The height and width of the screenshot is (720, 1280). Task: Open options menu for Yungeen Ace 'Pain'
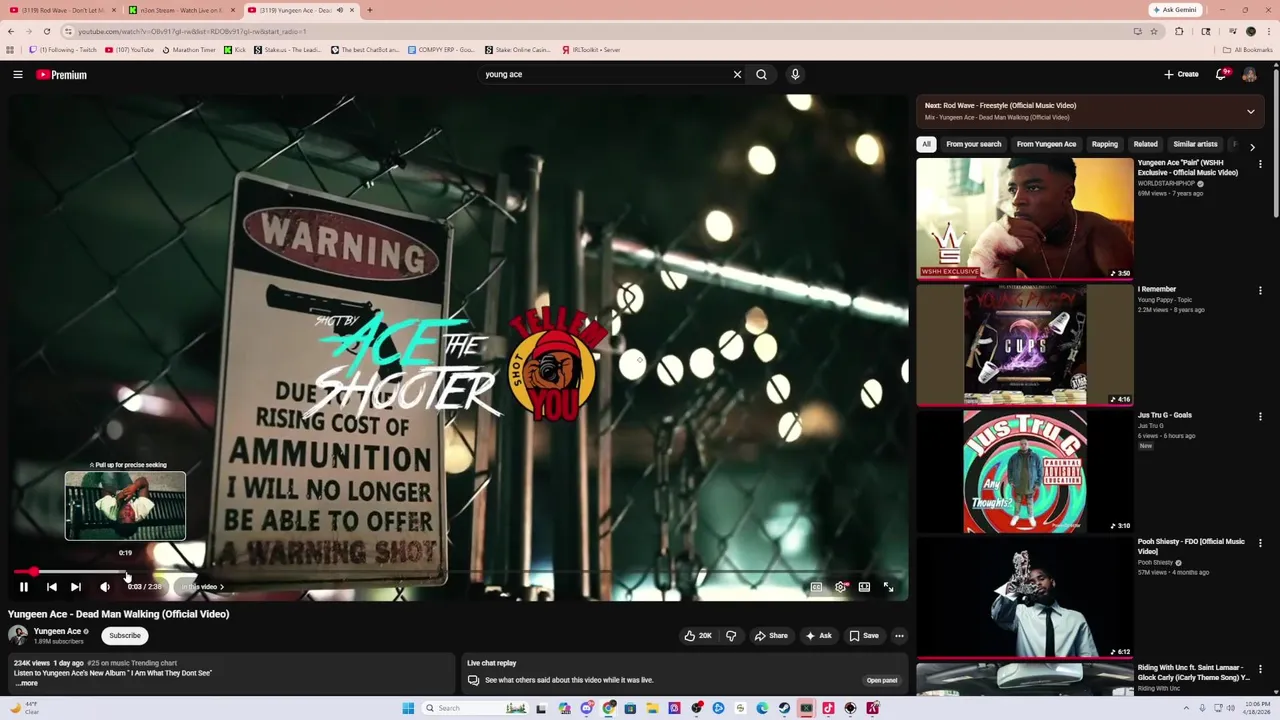(x=1260, y=164)
